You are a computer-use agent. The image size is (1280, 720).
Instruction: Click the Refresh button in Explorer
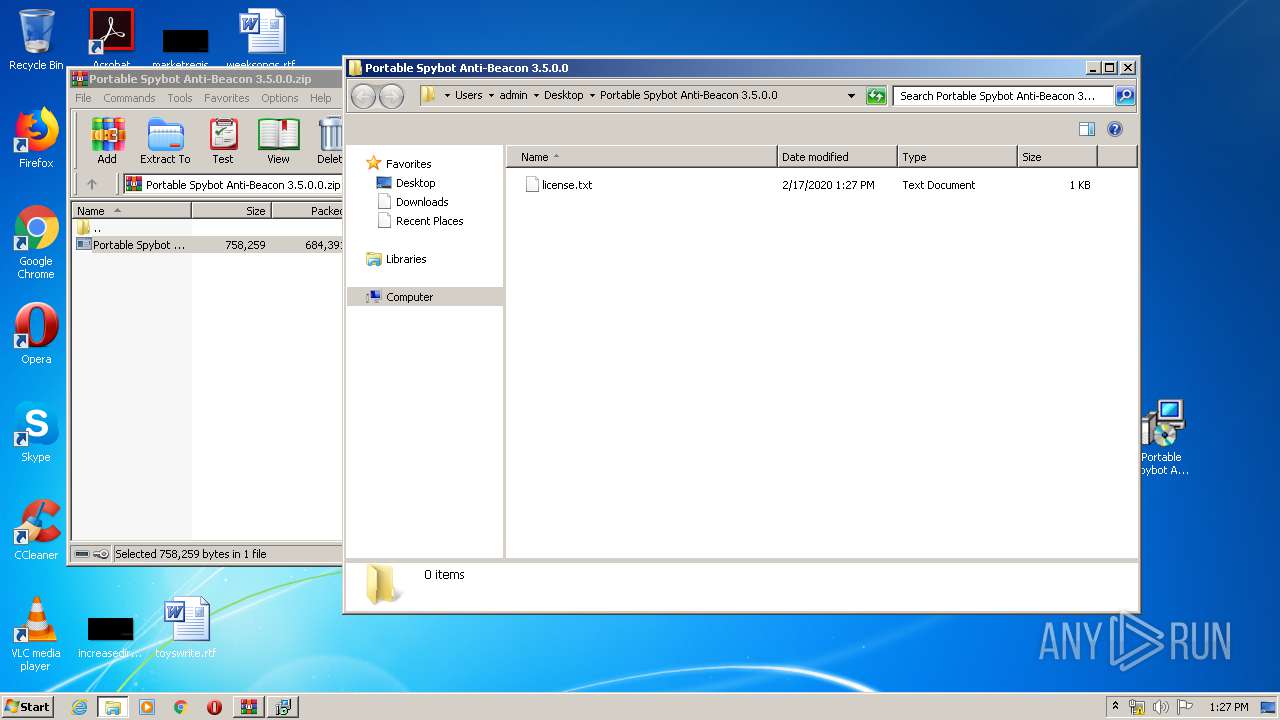point(876,96)
